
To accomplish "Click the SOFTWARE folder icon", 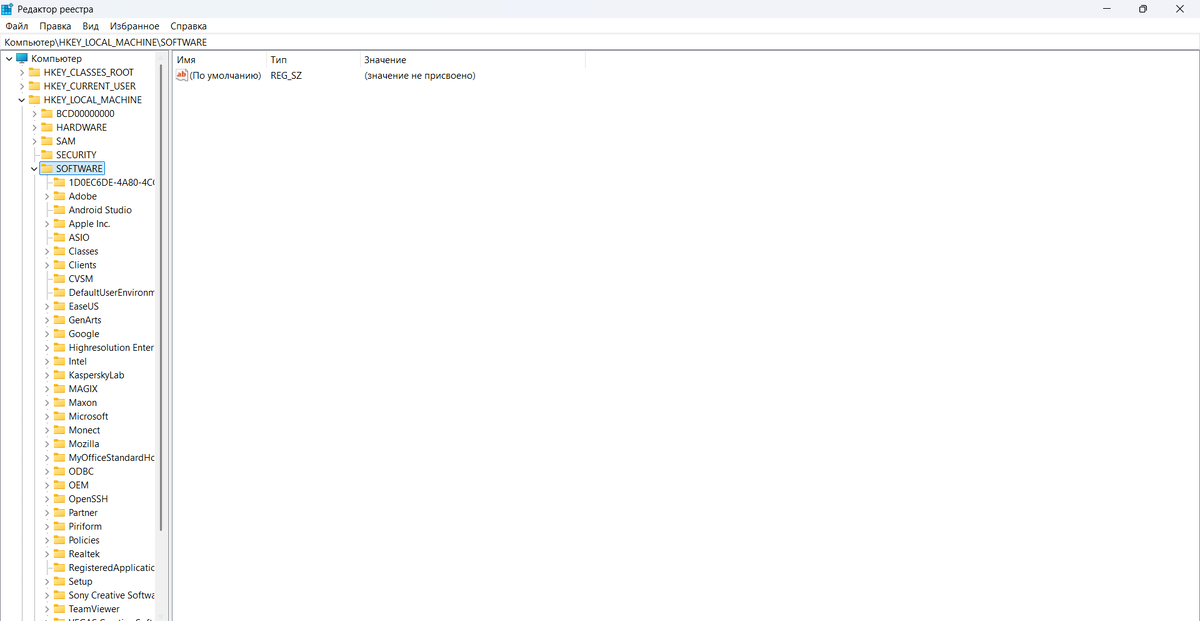I will (46, 169).
